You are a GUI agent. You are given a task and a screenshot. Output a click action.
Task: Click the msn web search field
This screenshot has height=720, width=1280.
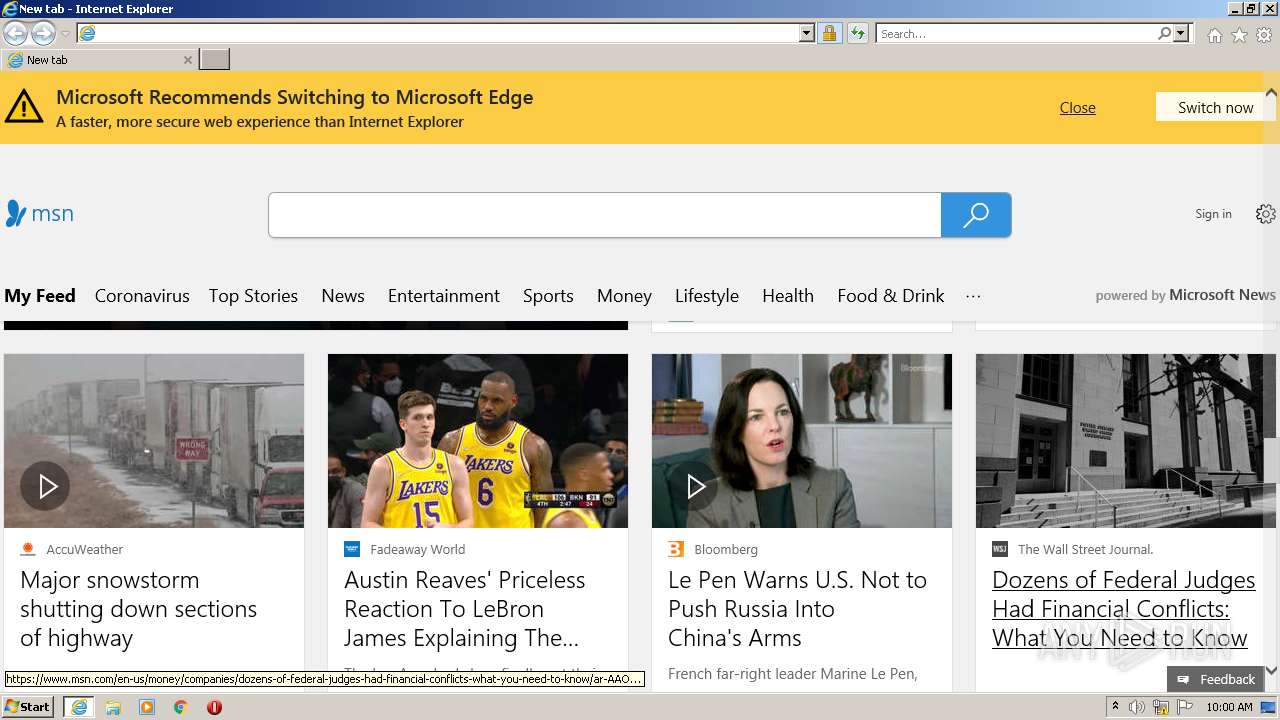[x=605, y=215]
